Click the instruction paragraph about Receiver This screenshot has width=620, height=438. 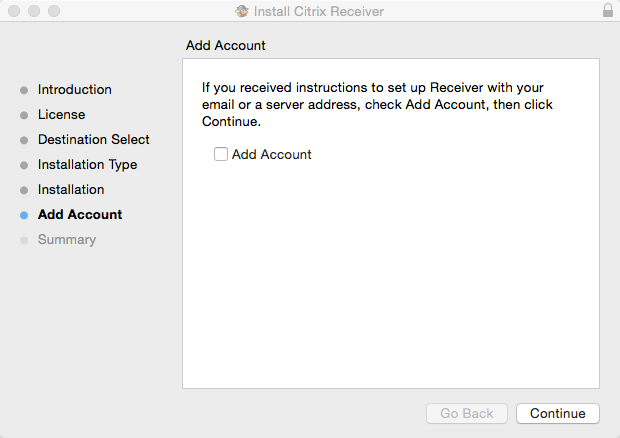click(377, 104)
